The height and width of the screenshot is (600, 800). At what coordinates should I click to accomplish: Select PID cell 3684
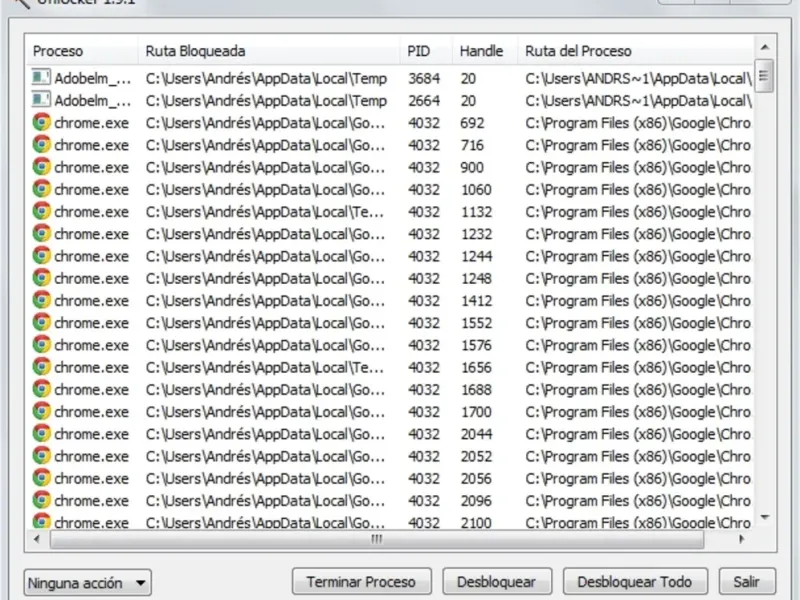point(423,79)
